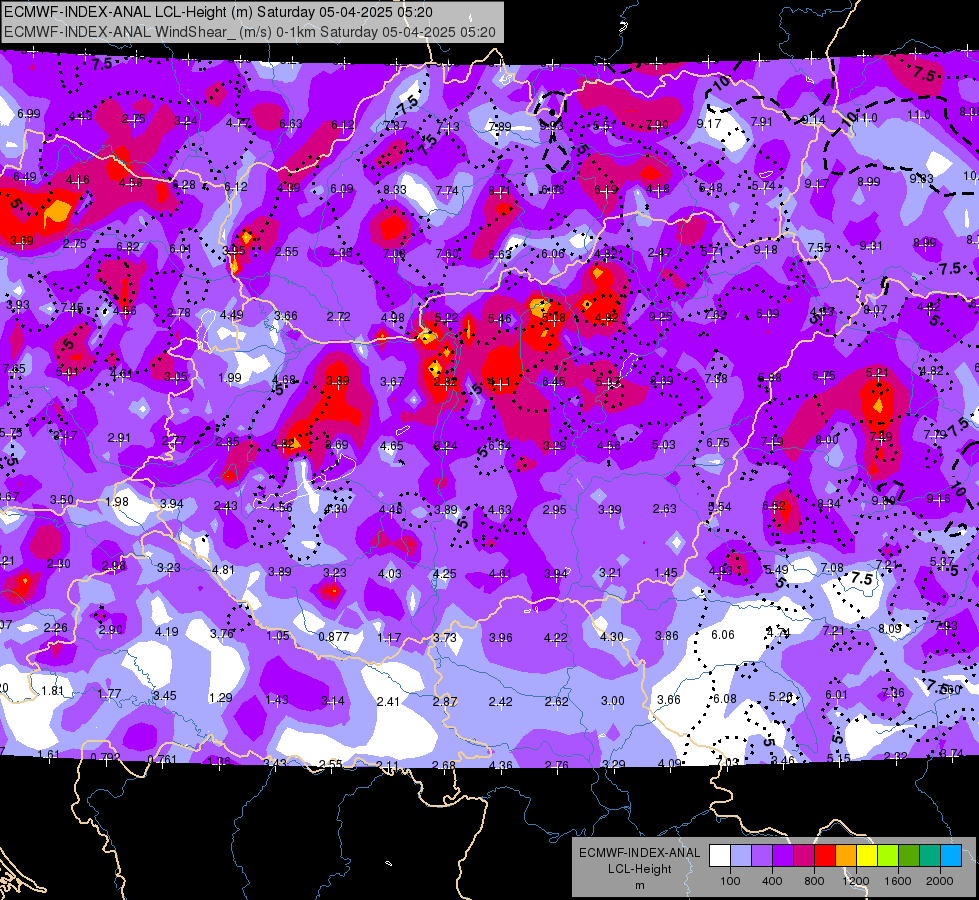Click the wind shear value 3.00
This screenshot has width=979, height=900.
tap(612, 701)
